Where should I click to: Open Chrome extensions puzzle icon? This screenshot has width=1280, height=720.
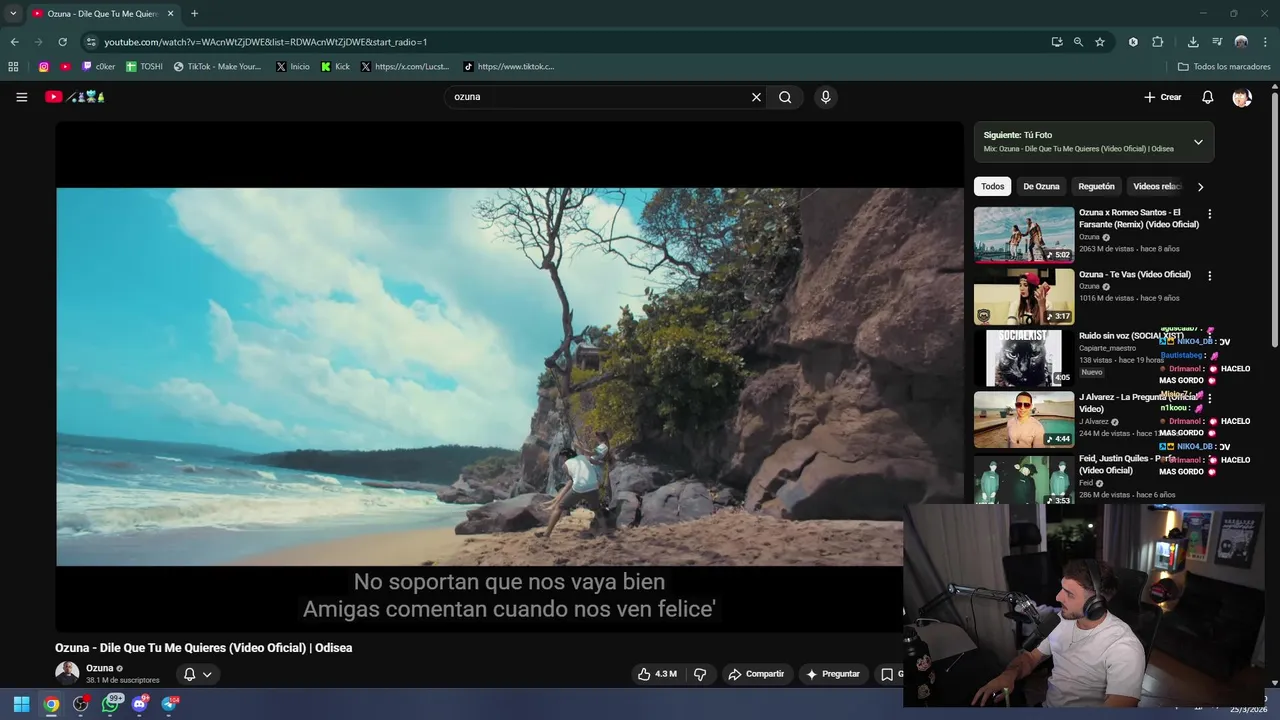click(x=1158, y=42)
